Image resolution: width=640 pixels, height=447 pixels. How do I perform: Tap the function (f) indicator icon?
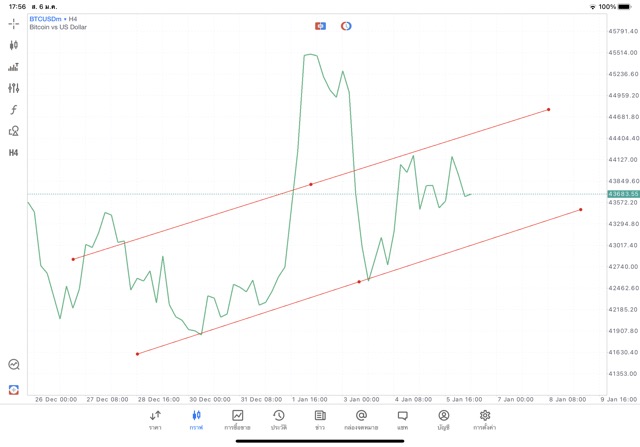click(x=14, y=109)
